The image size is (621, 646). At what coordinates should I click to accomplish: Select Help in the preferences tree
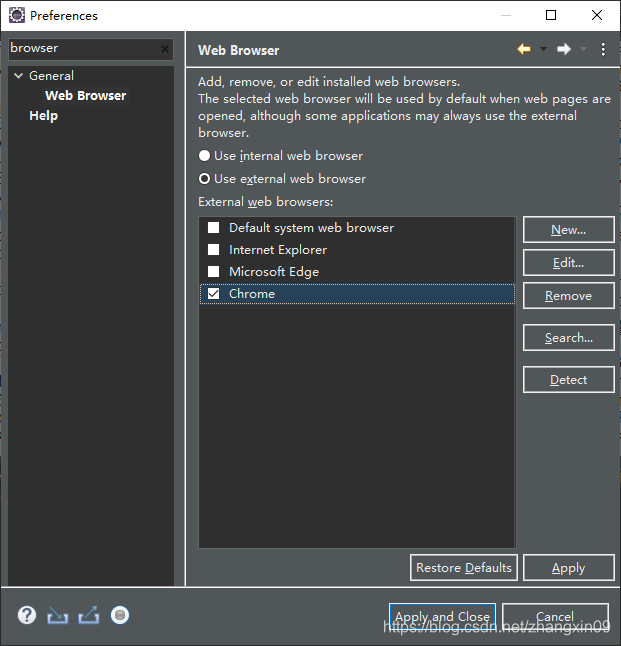43,116
